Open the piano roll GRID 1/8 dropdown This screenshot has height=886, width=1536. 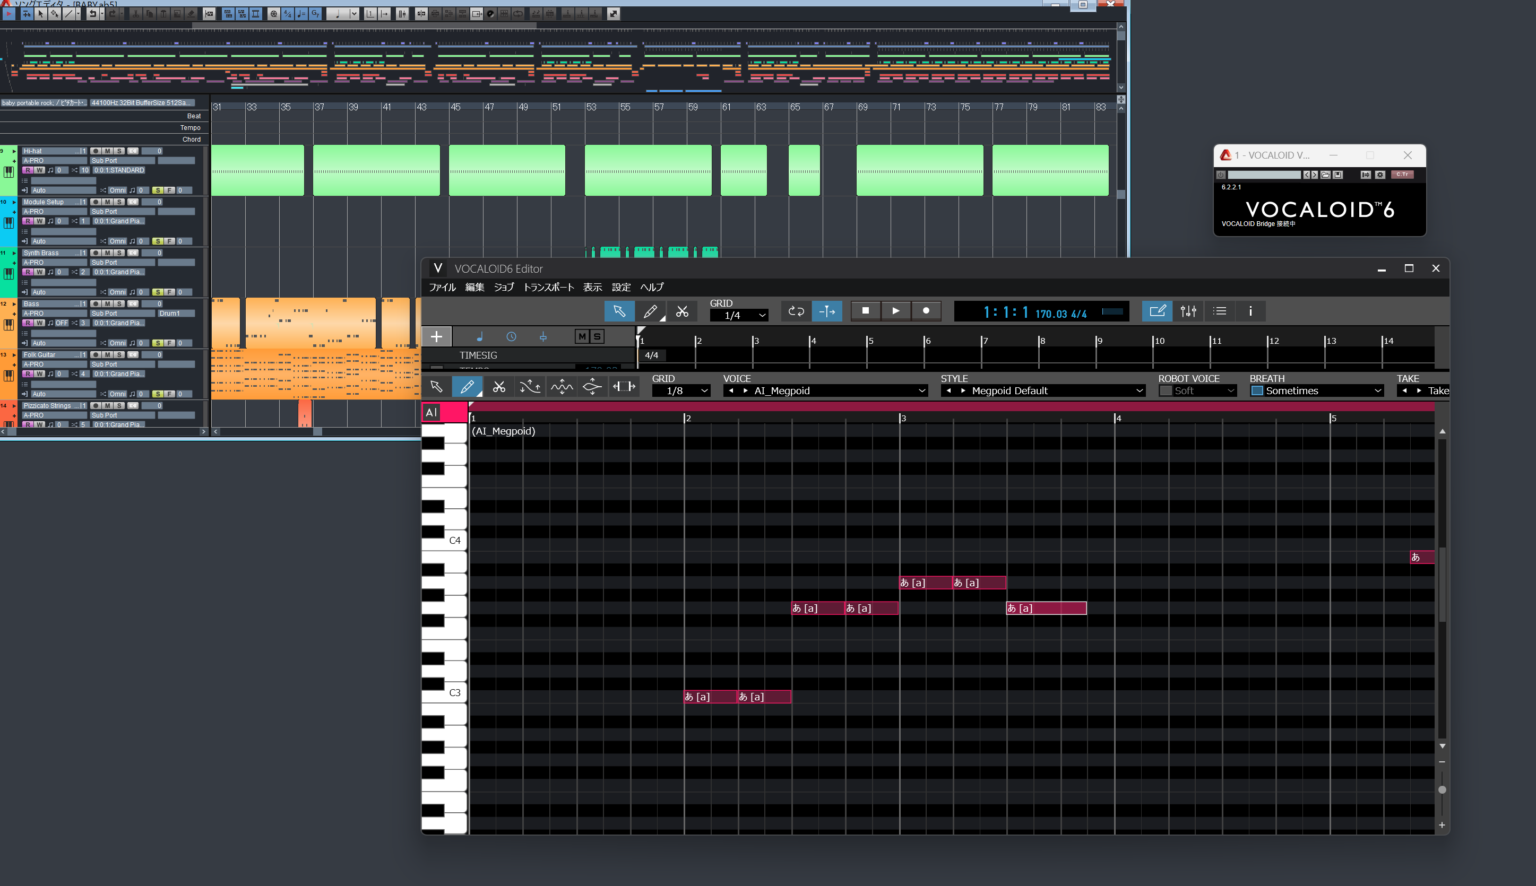coord(681,391)
